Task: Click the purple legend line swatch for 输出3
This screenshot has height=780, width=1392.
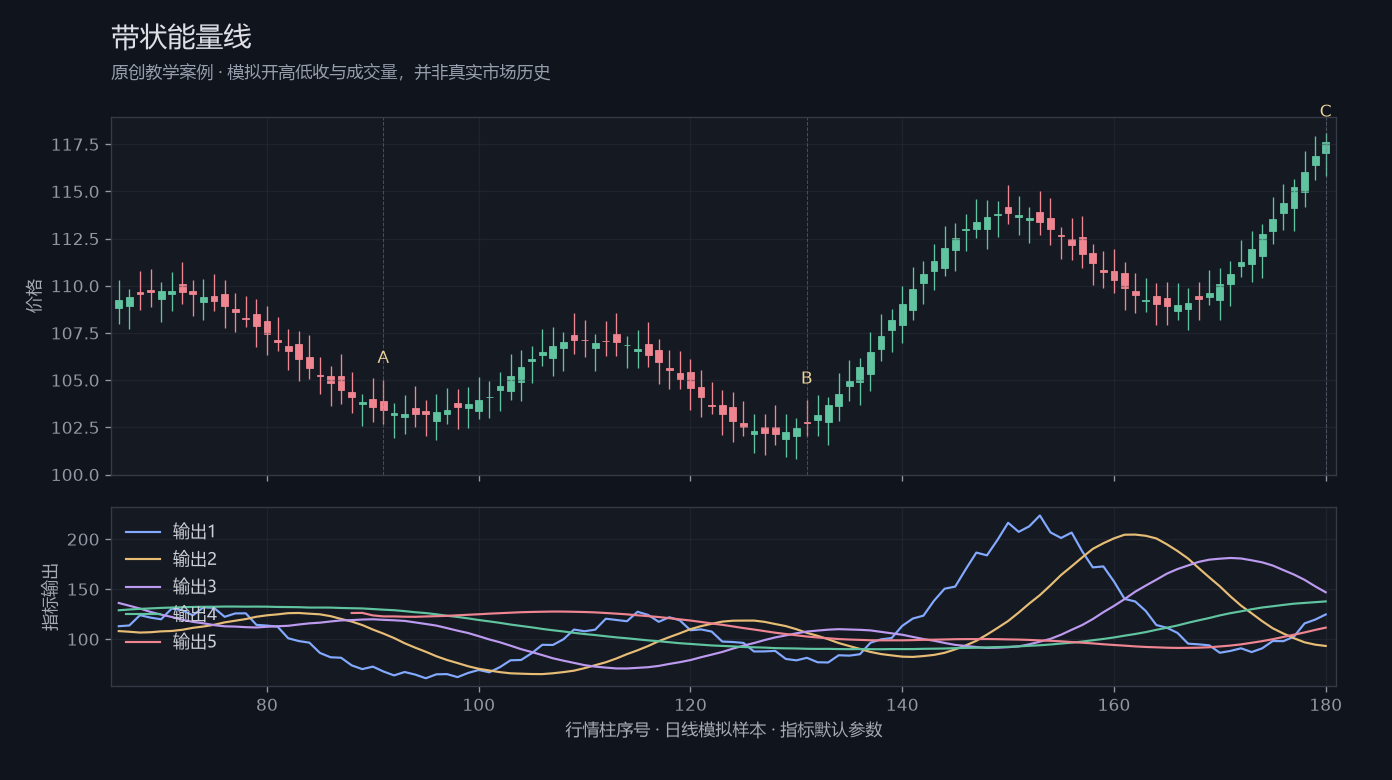Action: pos(142,587)
